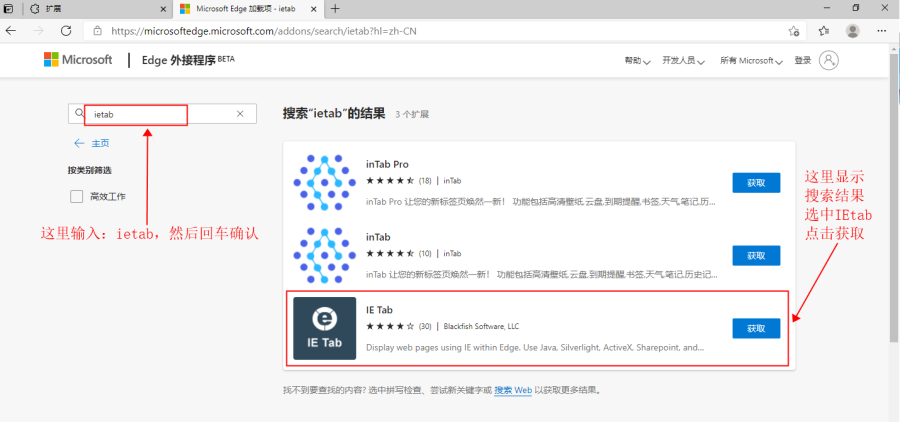This screenshot has height=422, width=900.
Task: Click the inTab Pro extension icon
Action: tap(324, 182)
